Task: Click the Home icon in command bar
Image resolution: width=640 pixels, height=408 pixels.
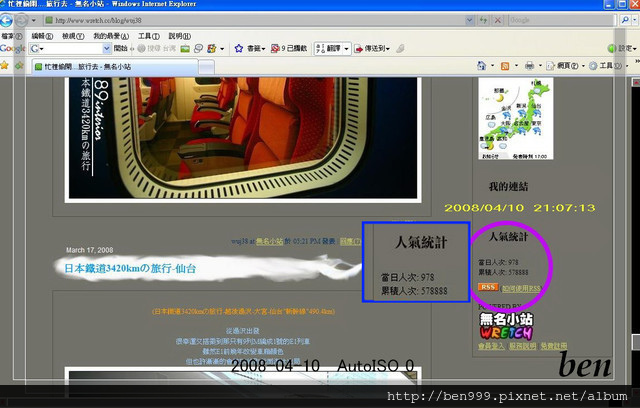Action: coord(482,66)
